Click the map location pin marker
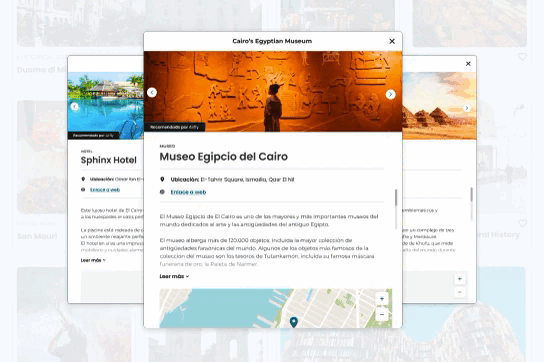 (294, 322)
